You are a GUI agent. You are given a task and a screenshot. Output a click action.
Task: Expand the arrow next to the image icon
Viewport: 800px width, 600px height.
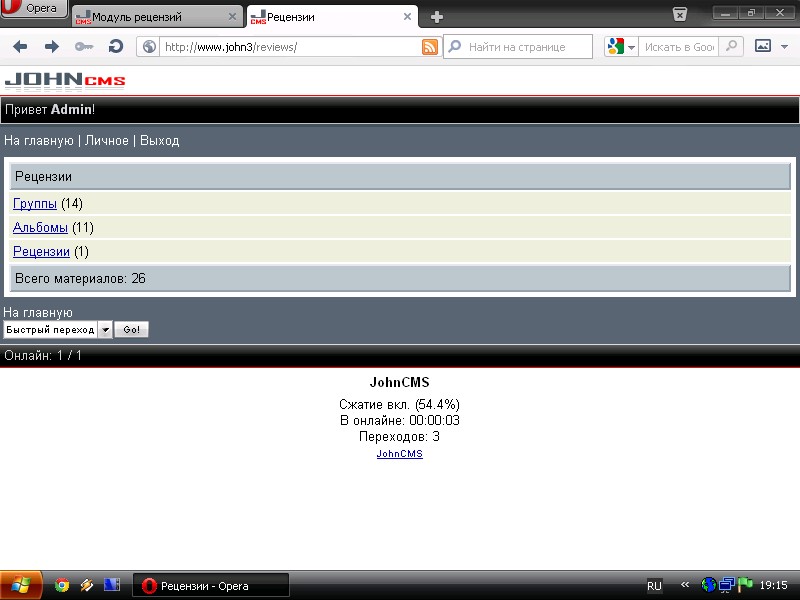point(784,47)
